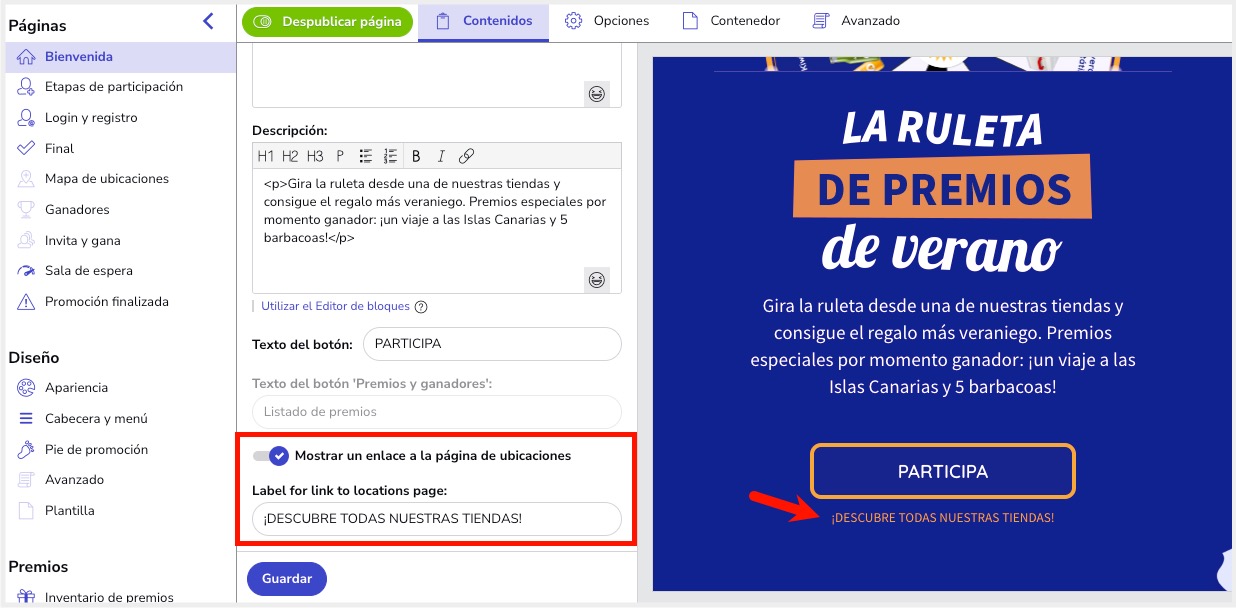
Task: Toggle italic formatting in description editor
Action: pos(440,156)
